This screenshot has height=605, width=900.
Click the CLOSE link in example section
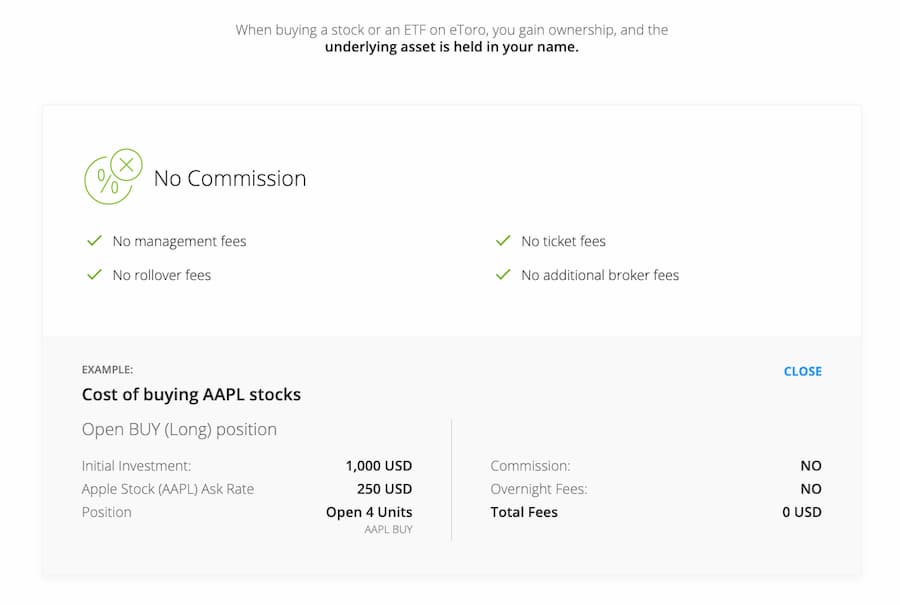(x=802, y=371)
